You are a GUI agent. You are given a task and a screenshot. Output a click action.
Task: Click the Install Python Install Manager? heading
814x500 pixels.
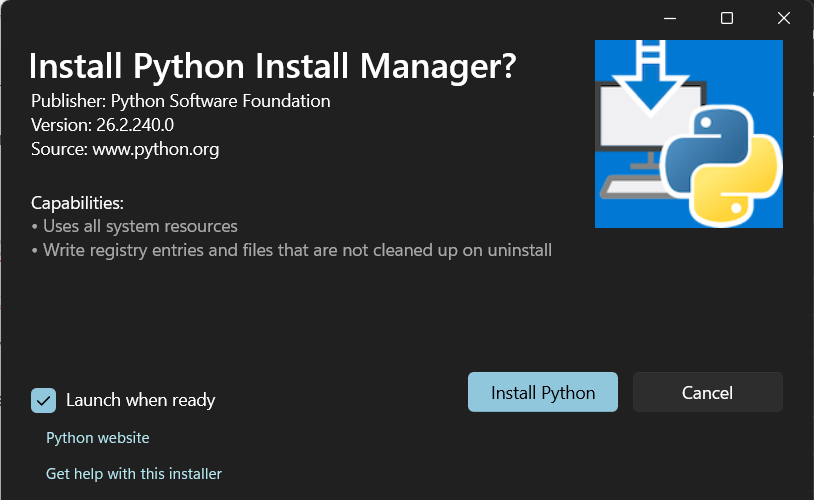pos(273,66)
